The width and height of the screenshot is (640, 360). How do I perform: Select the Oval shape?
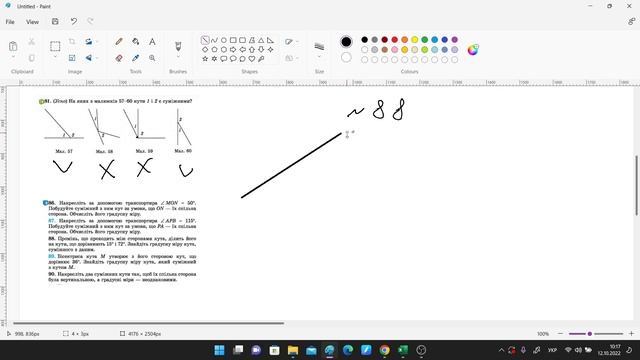[224, 40]
